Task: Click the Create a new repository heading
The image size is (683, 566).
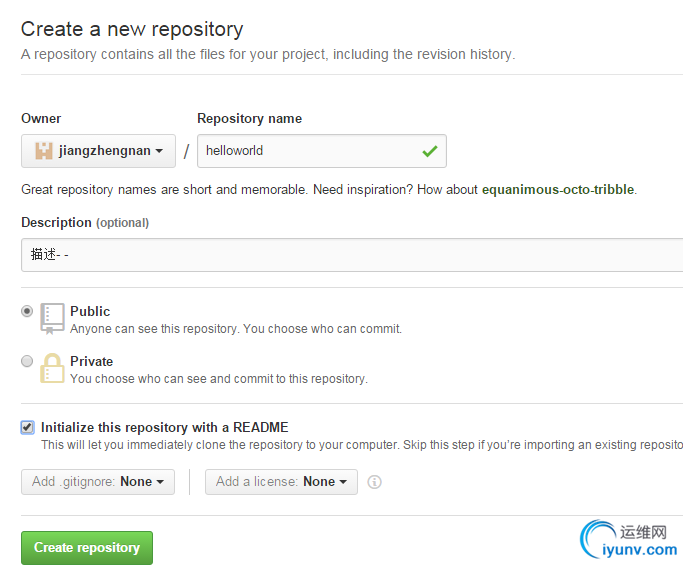Action: click(x=132, y=29)
